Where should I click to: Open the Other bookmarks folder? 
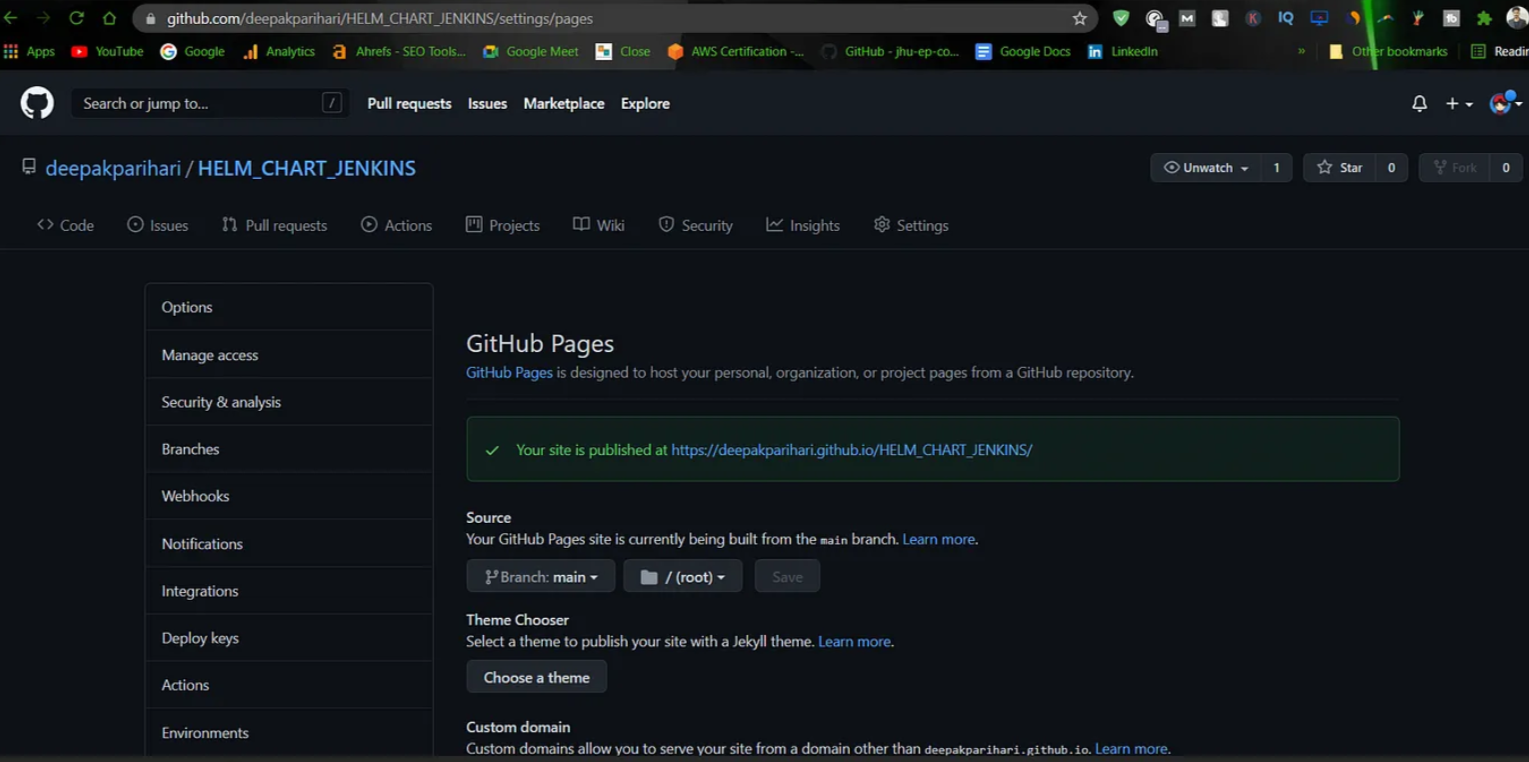1388,51
